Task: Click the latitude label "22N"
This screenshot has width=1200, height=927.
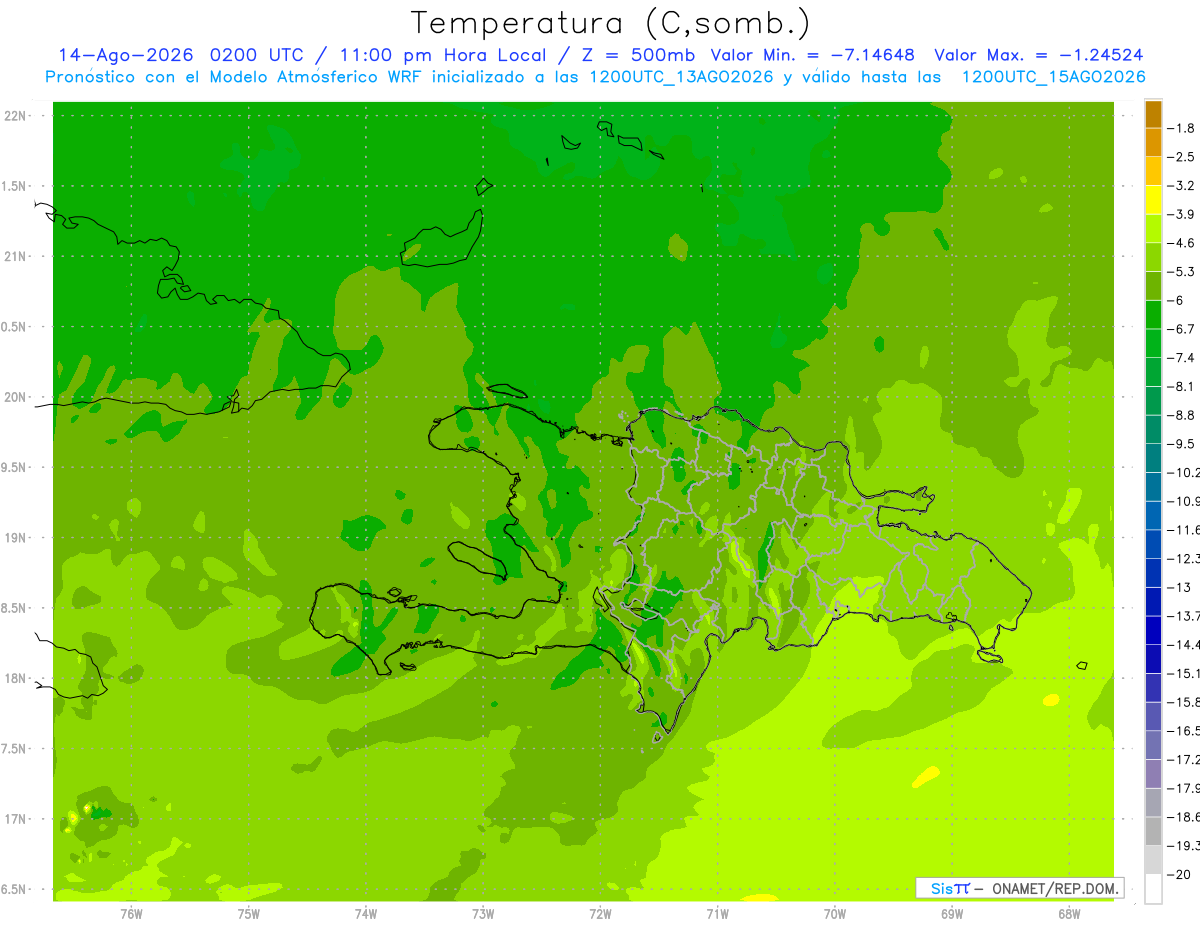Action: pyautogui.click(x=16, y=116)
